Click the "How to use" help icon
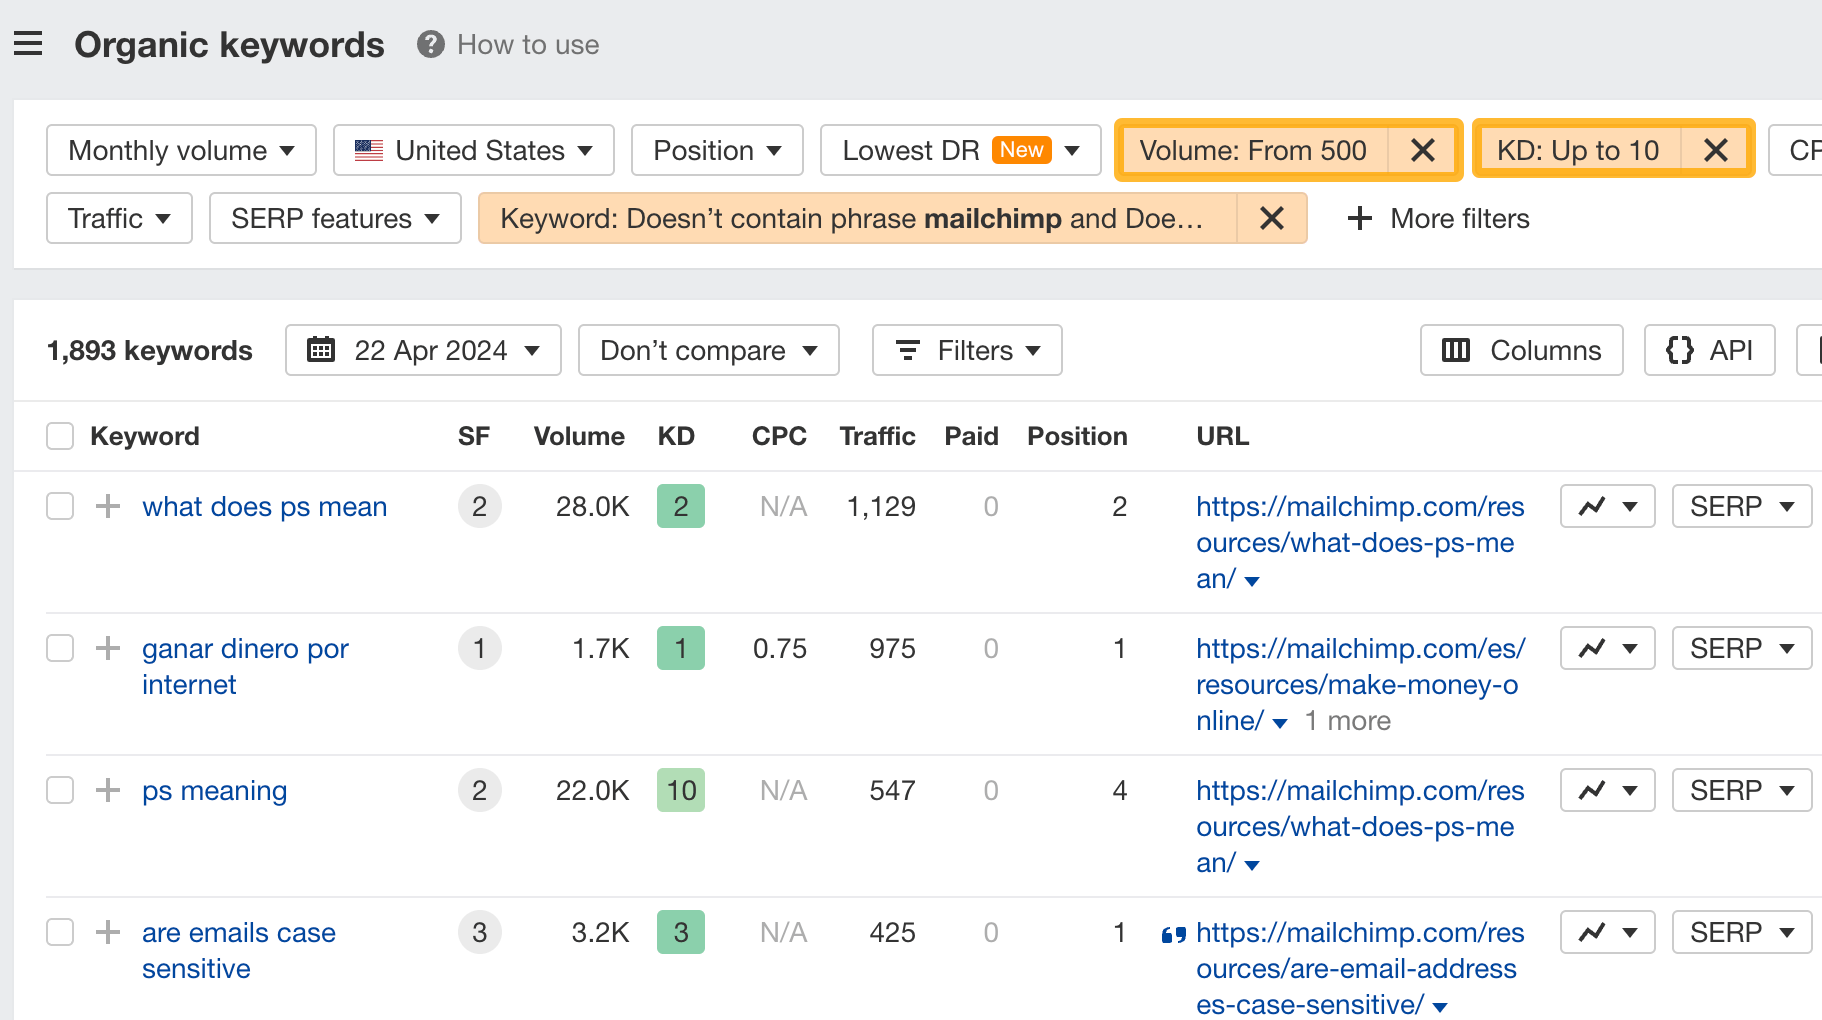The height and width of the screenshot is (1020, 1822). pos(429,44)
